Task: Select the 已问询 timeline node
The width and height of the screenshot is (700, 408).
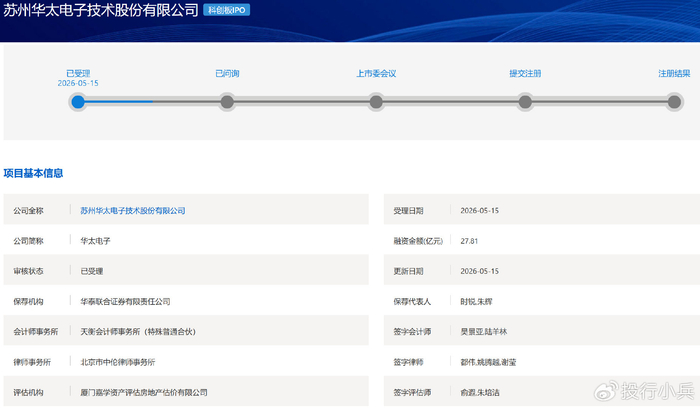Action: click(x=227, y=102)
